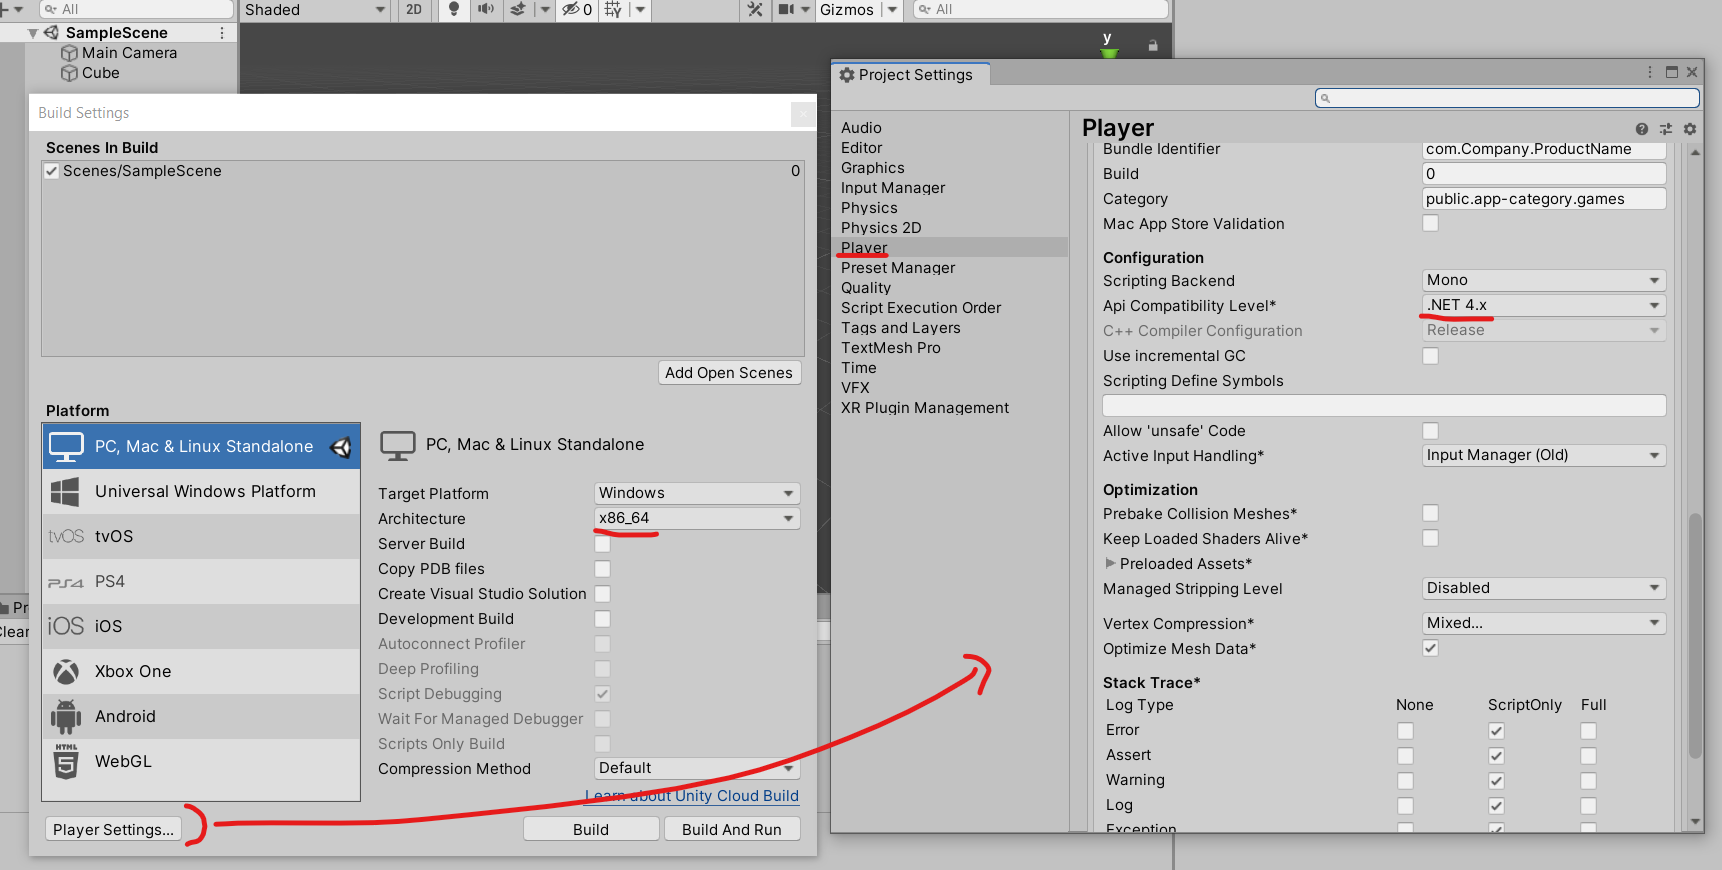The height and width of the screenshot is (870, 1722).
Task: Enable the Development Build checkbox
Action: tap(602, 619)
